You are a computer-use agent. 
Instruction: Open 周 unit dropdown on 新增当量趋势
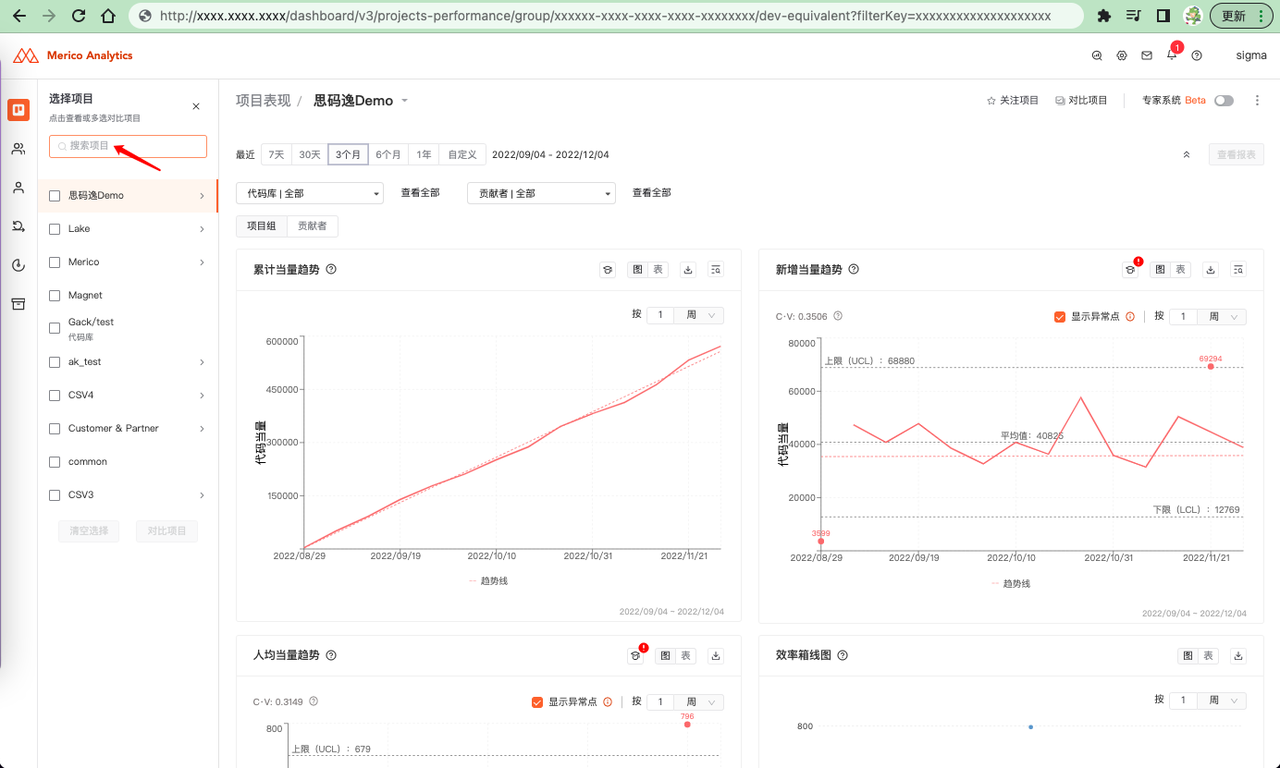1222,316
